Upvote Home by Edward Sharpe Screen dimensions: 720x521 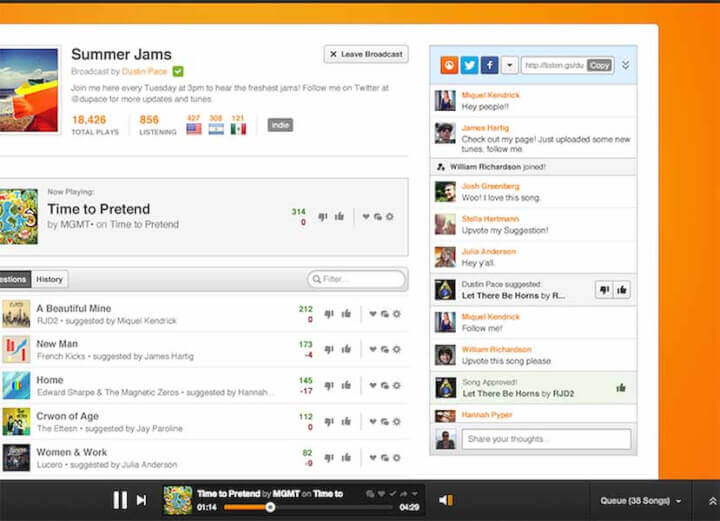coord(346,385)
